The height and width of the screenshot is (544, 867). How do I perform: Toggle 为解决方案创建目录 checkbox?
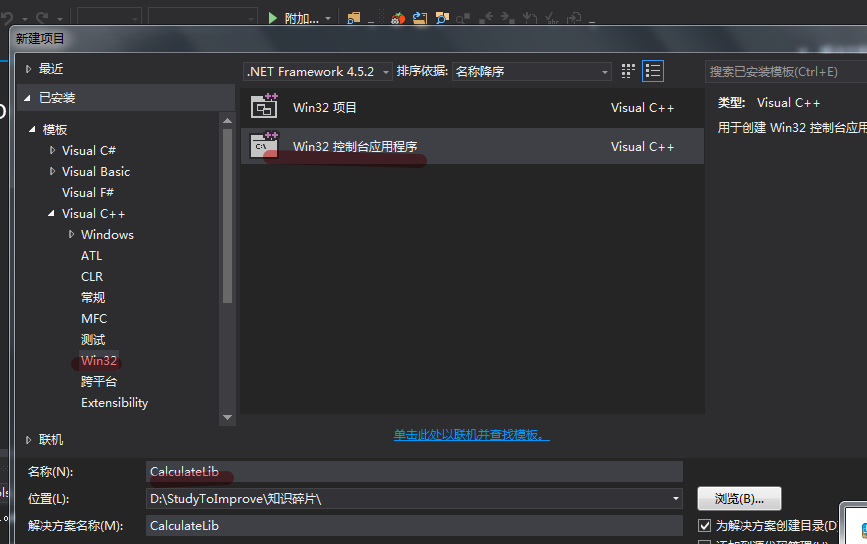(704, 525)
